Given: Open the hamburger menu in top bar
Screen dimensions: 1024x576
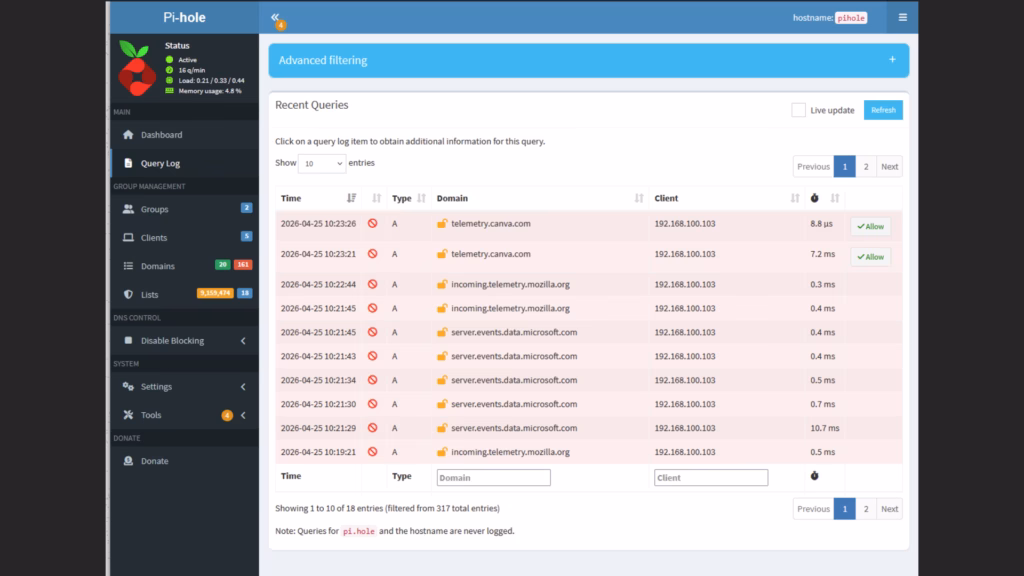Looking at the screenshot, I should coord(903,18).
